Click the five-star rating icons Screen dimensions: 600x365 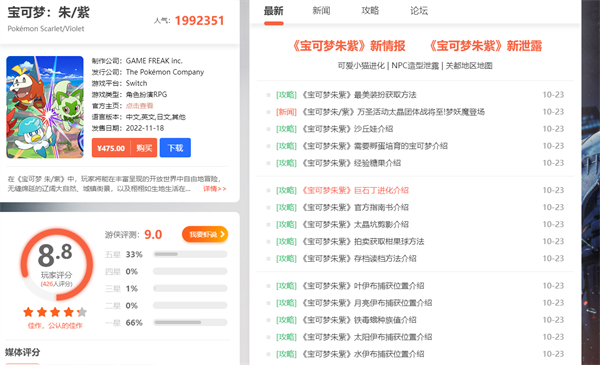click(55, 312)
